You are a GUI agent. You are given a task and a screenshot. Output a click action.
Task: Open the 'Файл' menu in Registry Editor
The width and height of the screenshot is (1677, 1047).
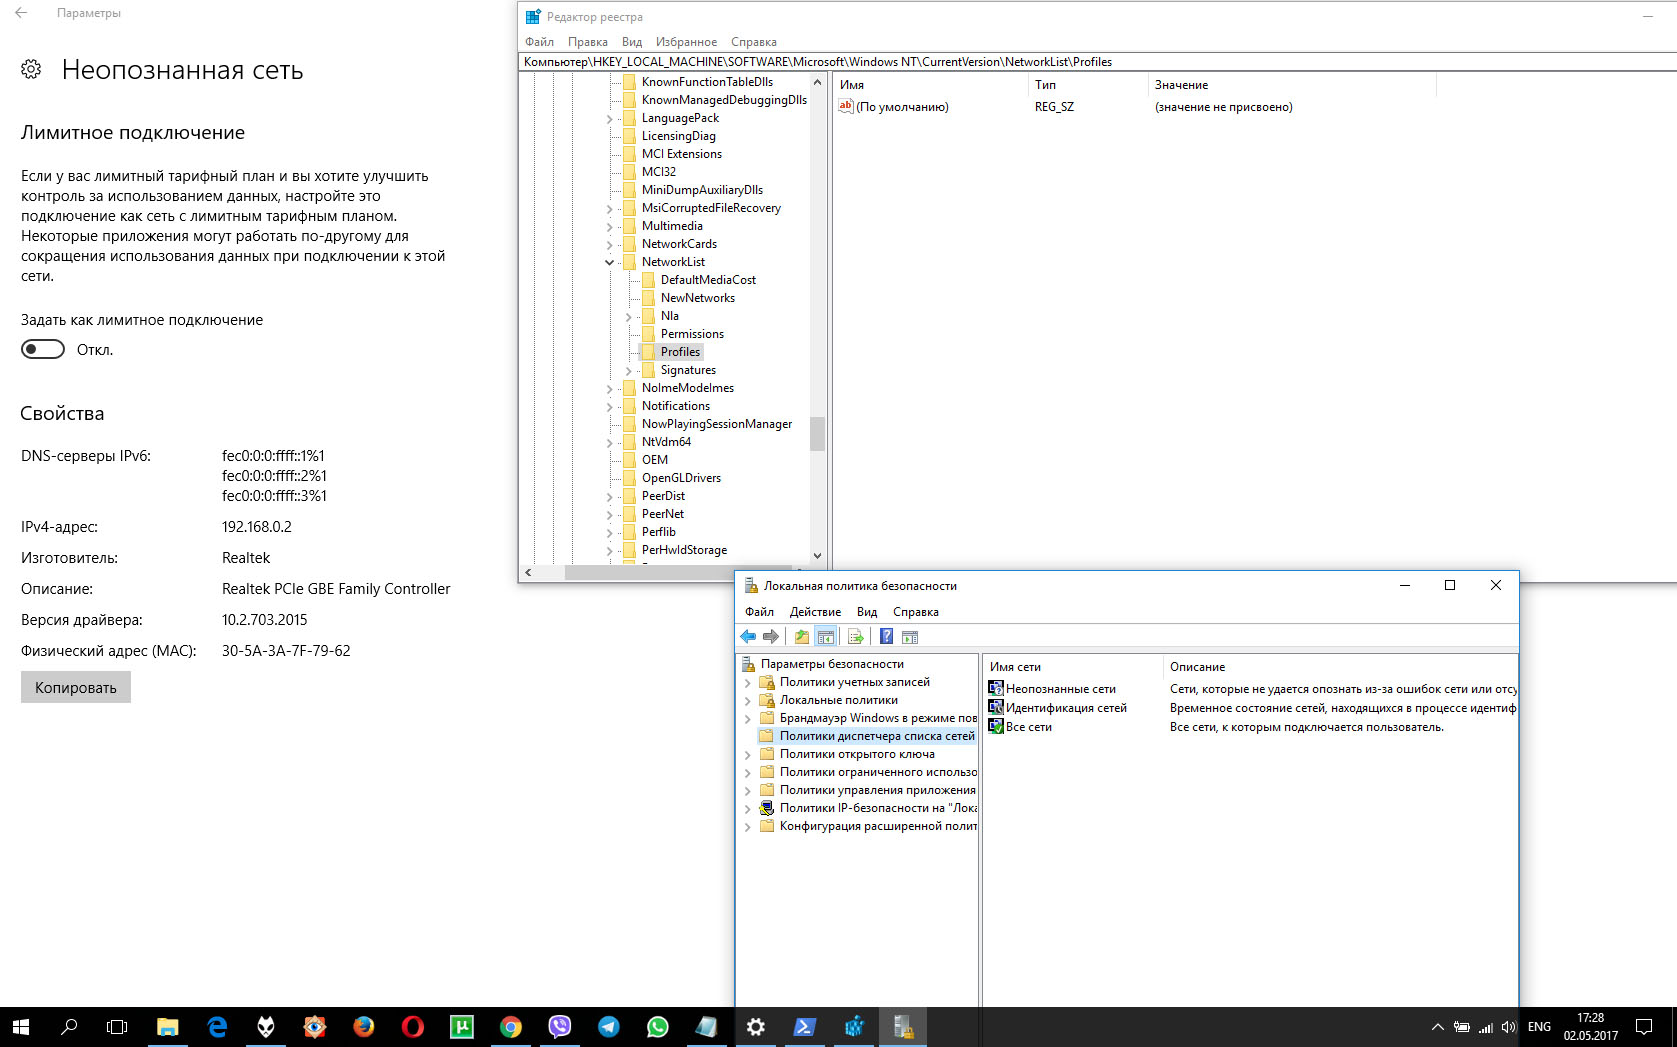pyautogui.click(x=539, y=42)
